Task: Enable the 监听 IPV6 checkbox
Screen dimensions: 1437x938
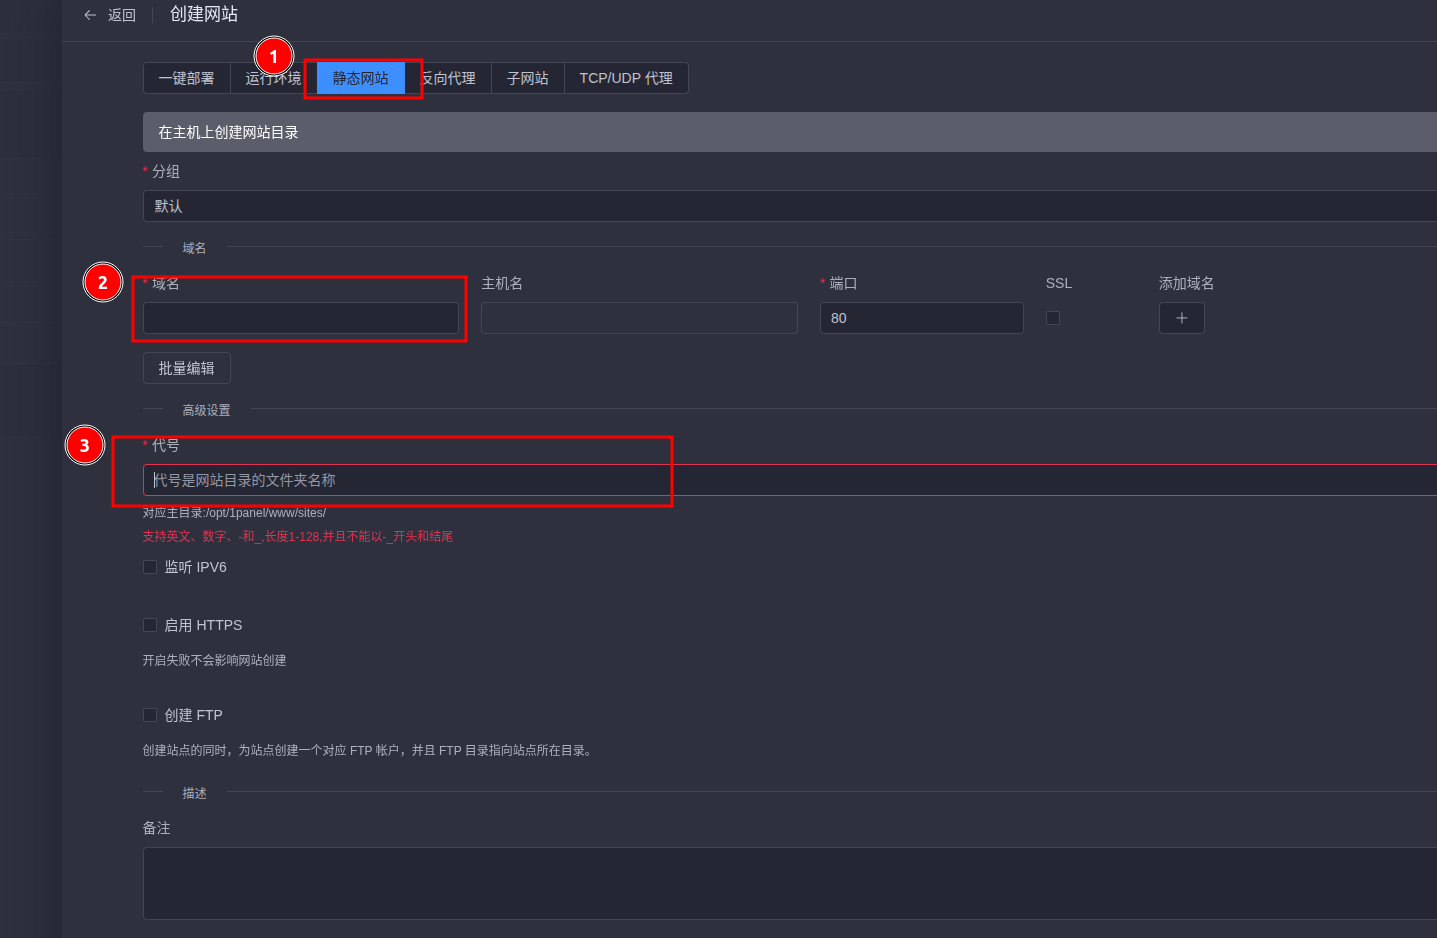Action: coord(150,567)
